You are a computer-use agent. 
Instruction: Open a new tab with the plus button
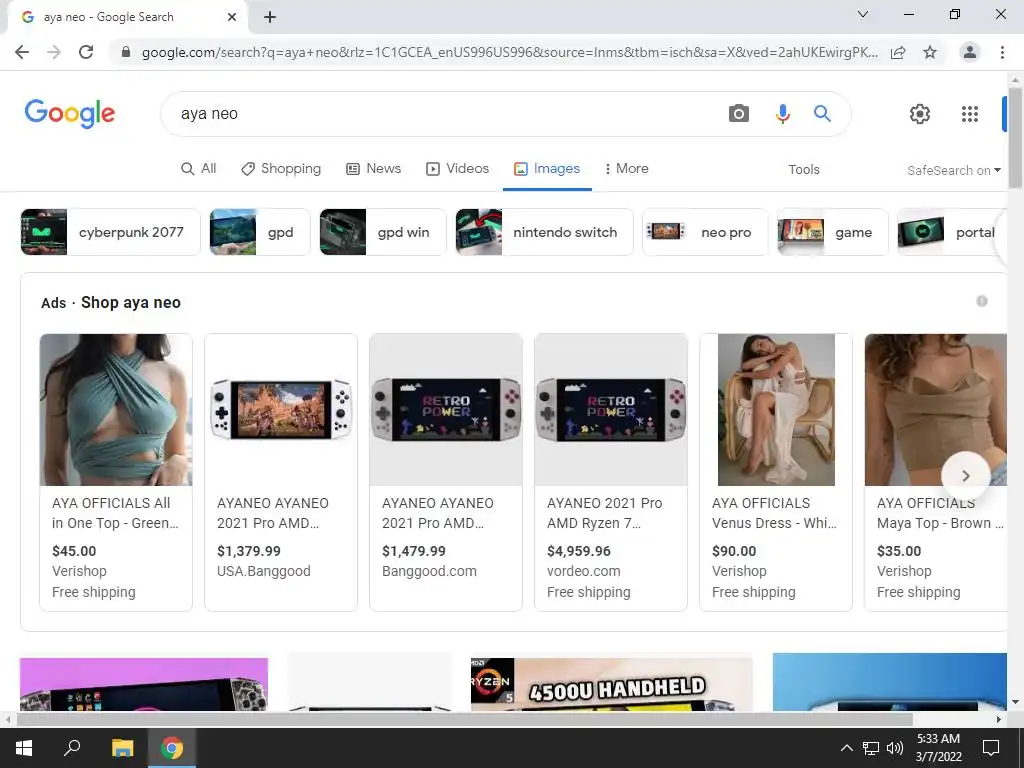270,17
